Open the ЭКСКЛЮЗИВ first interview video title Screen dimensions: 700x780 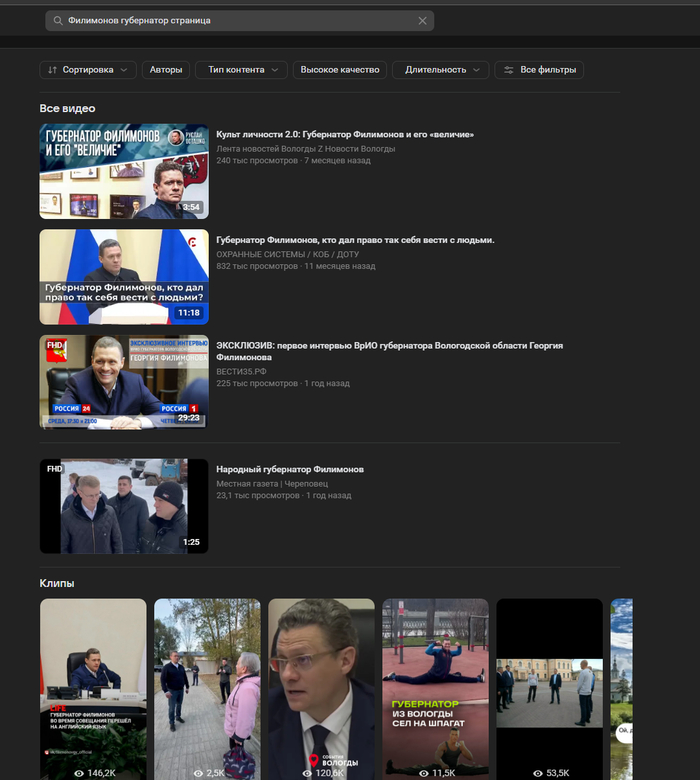click(389, 345)
